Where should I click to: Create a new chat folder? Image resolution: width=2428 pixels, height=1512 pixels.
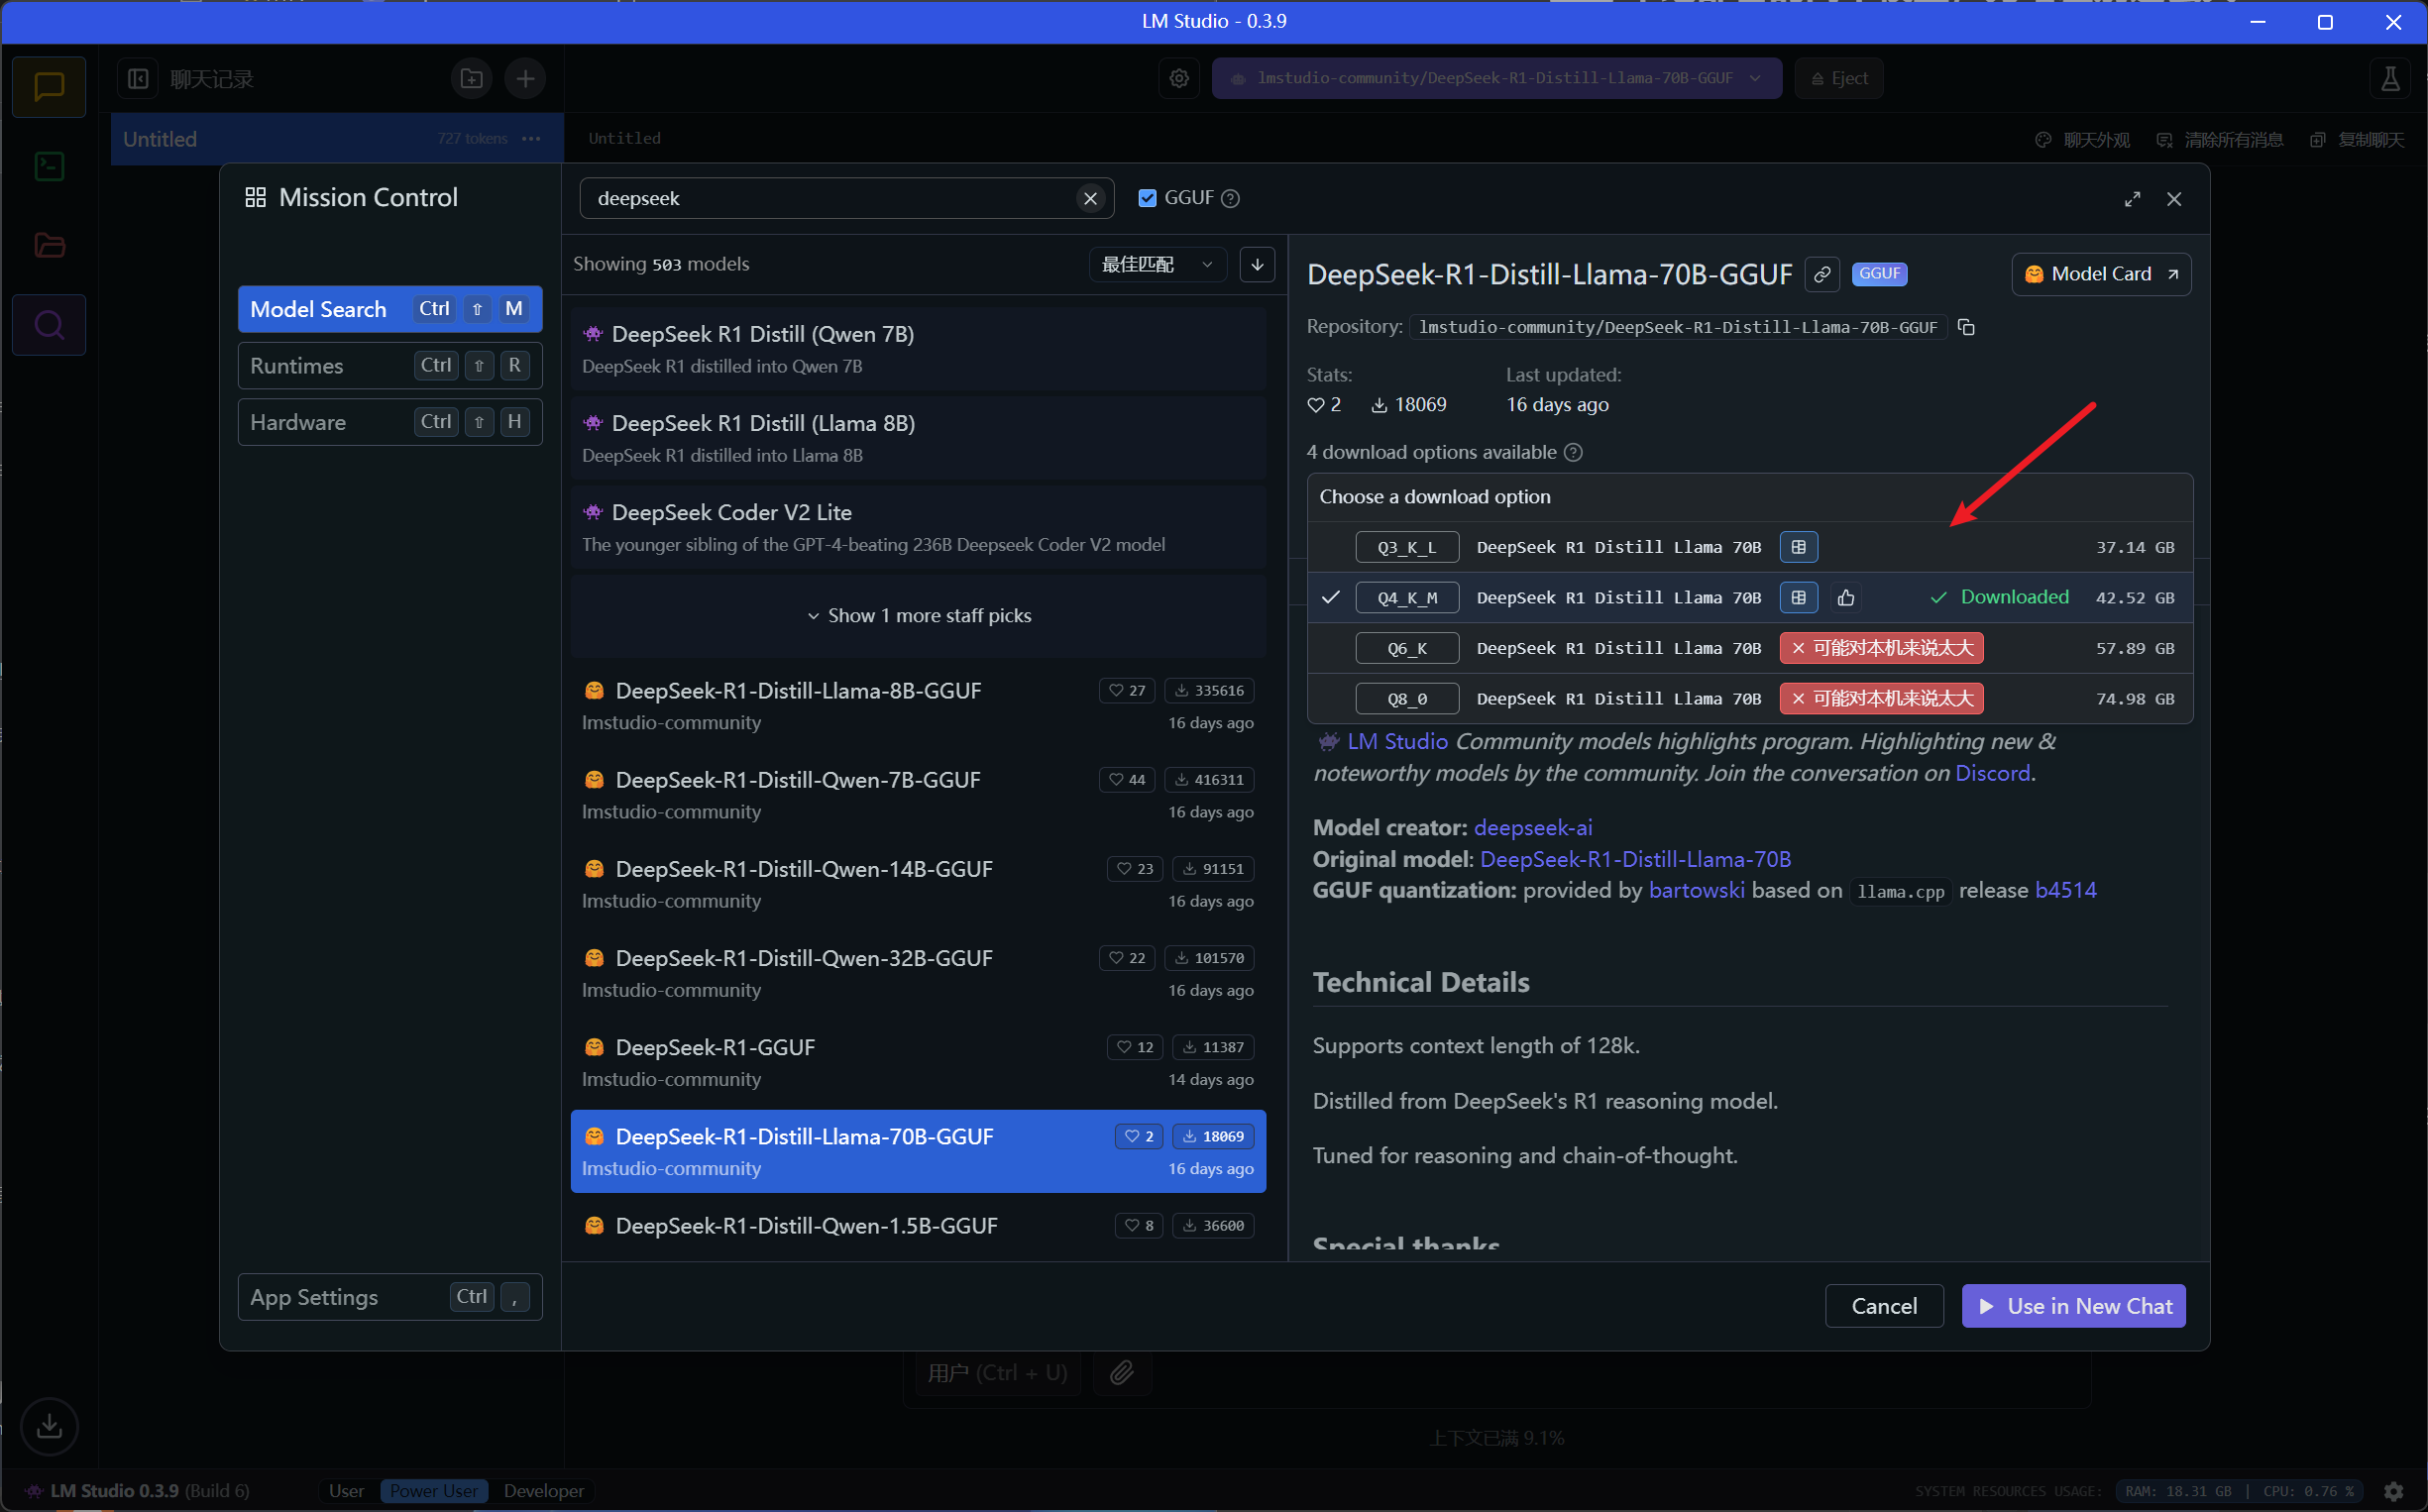[472, 79]
